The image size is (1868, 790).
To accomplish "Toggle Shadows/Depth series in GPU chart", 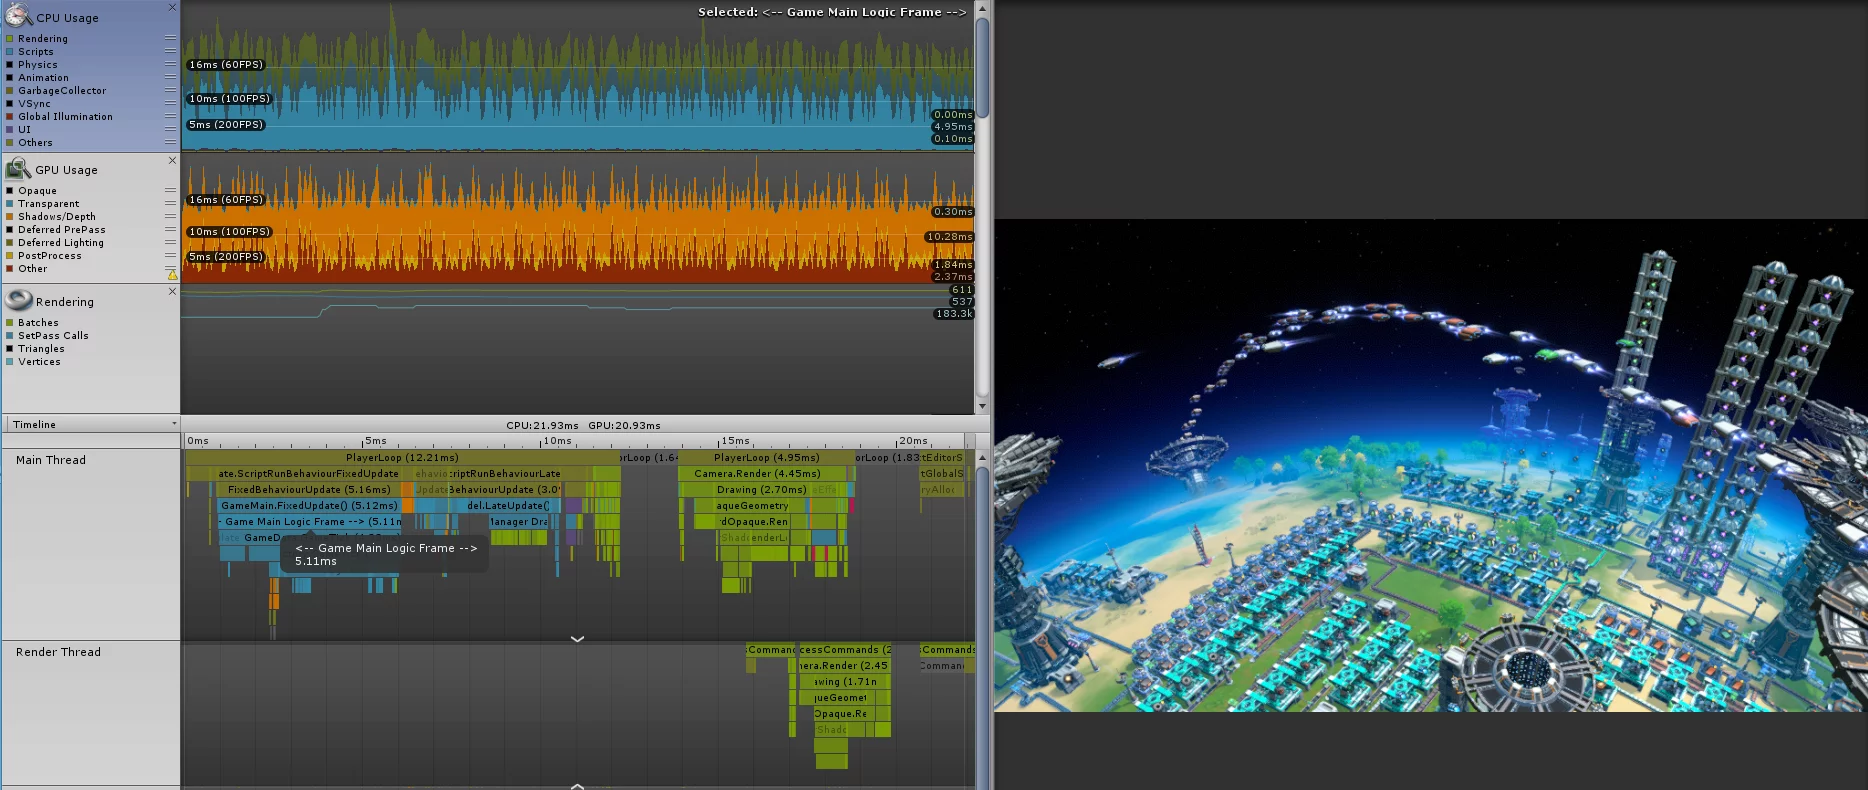I will point(10,217).
